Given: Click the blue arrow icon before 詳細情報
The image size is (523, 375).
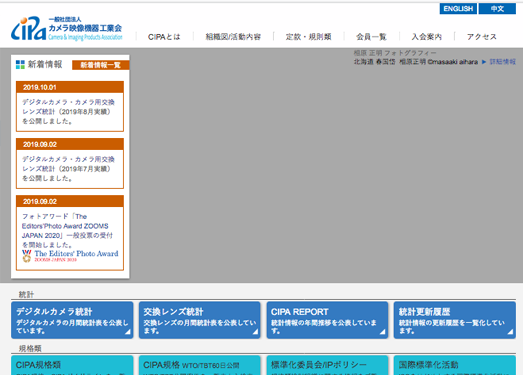Looking at the screenshot, I should tap(484, 62).
